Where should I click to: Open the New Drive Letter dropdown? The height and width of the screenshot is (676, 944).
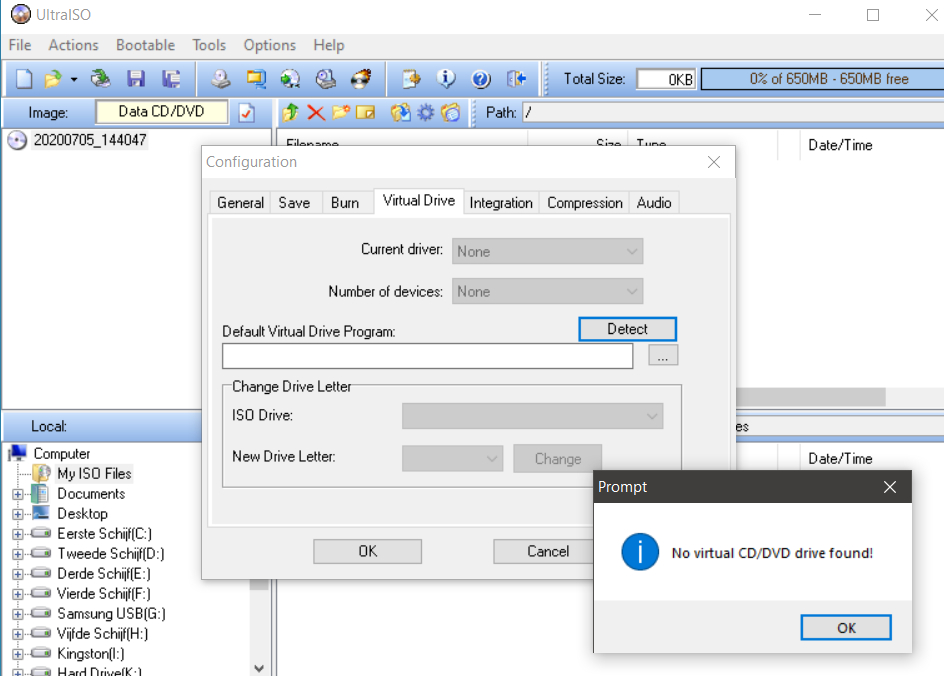tap(452, 459)
